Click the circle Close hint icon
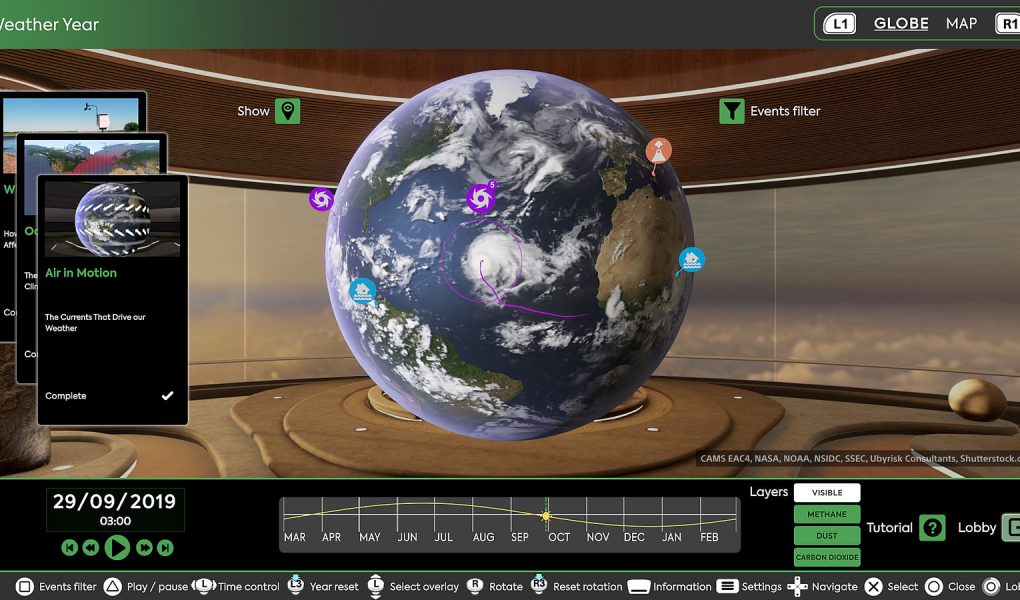The width and height of the screenshot is (1020, 600). tap(933, 586)
